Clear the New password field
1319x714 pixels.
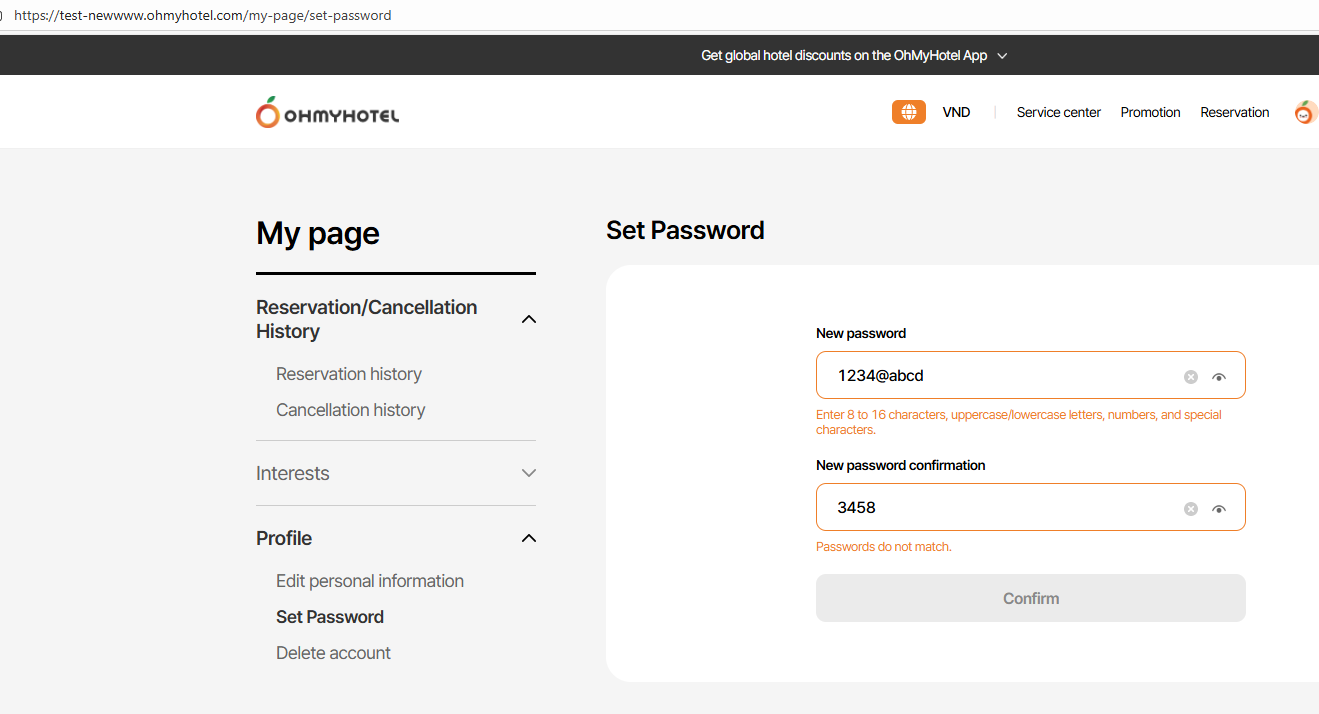[1190, 377]
